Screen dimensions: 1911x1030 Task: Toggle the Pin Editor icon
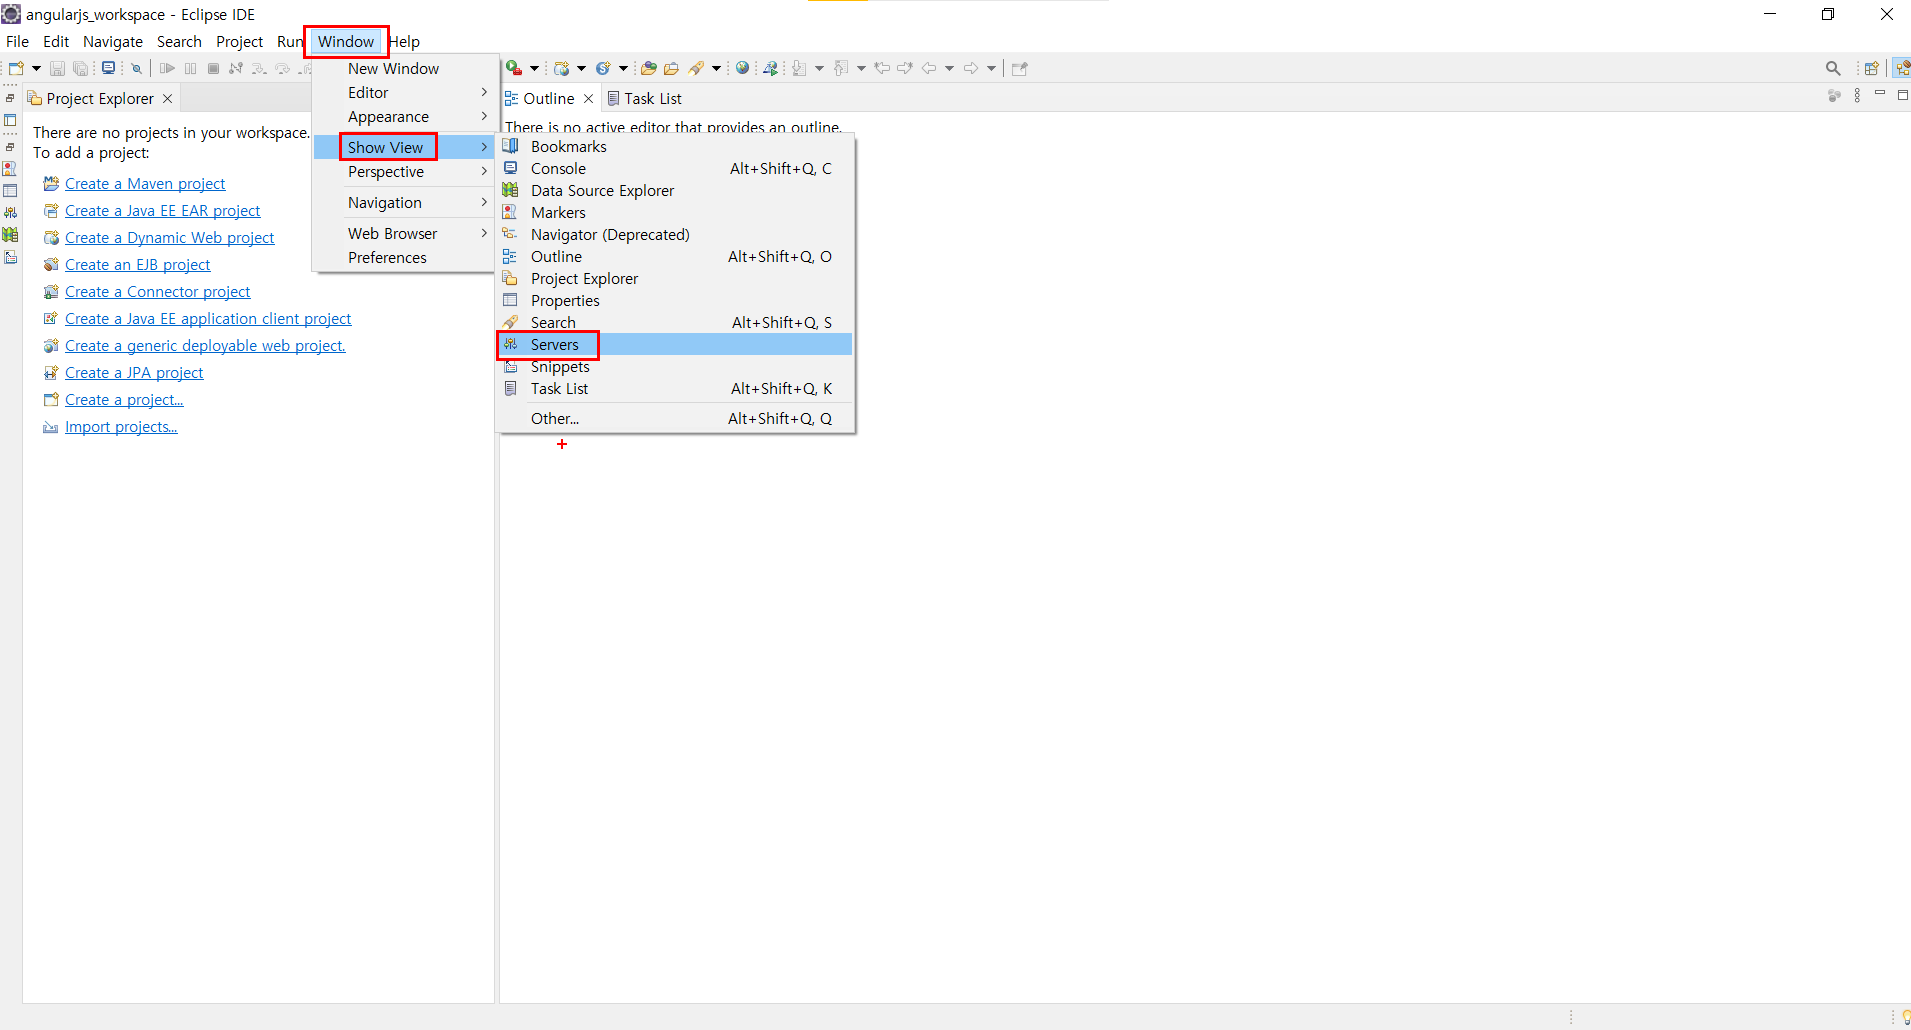1020,68
